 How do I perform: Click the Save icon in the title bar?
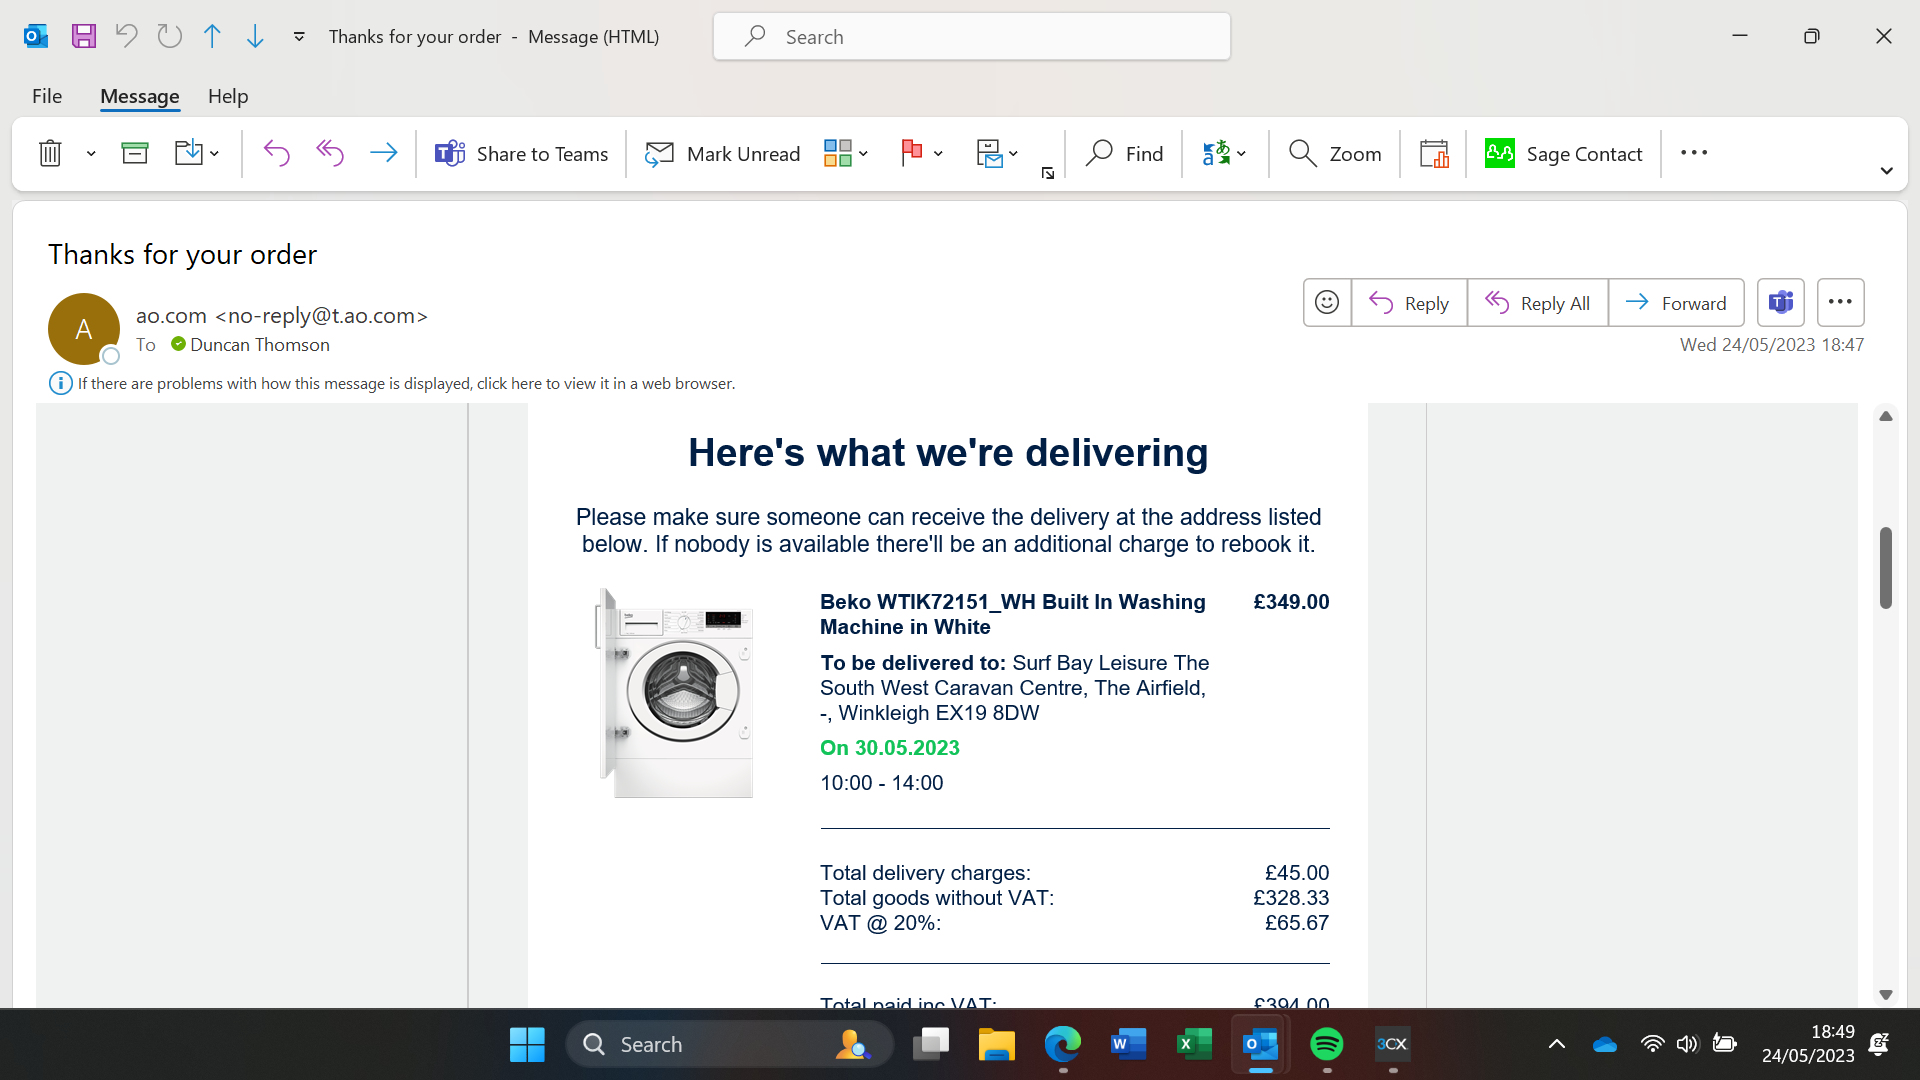point(84,37)
